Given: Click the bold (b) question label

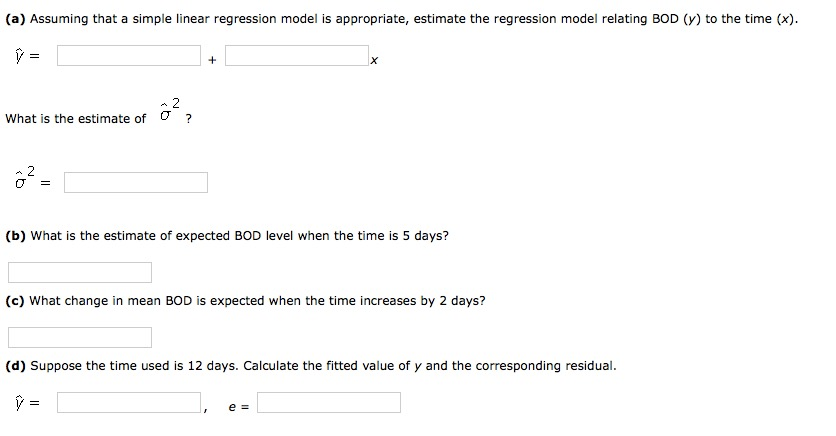Looking at the screenshot, I should click(x=15, y=236).
